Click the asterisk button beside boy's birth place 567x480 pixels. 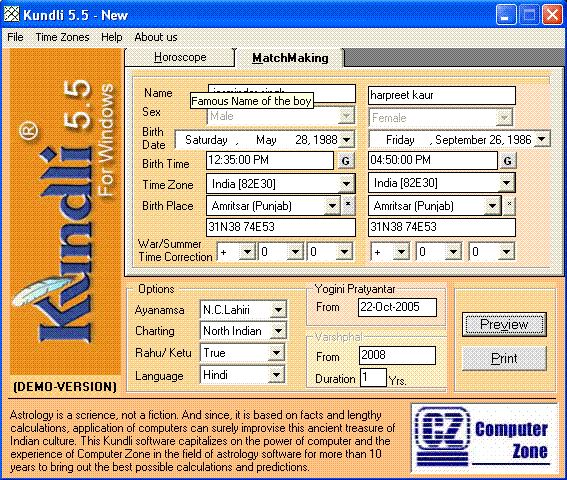(x=348, y=205)
